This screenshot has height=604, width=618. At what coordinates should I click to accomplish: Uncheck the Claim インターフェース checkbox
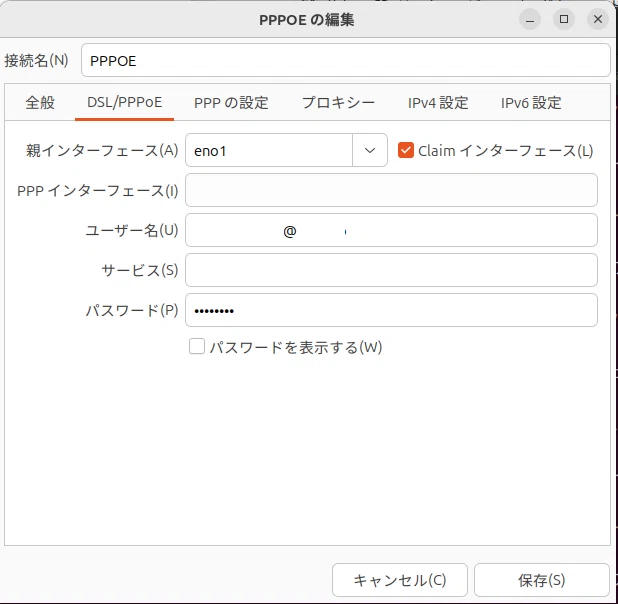coord(406,150)
